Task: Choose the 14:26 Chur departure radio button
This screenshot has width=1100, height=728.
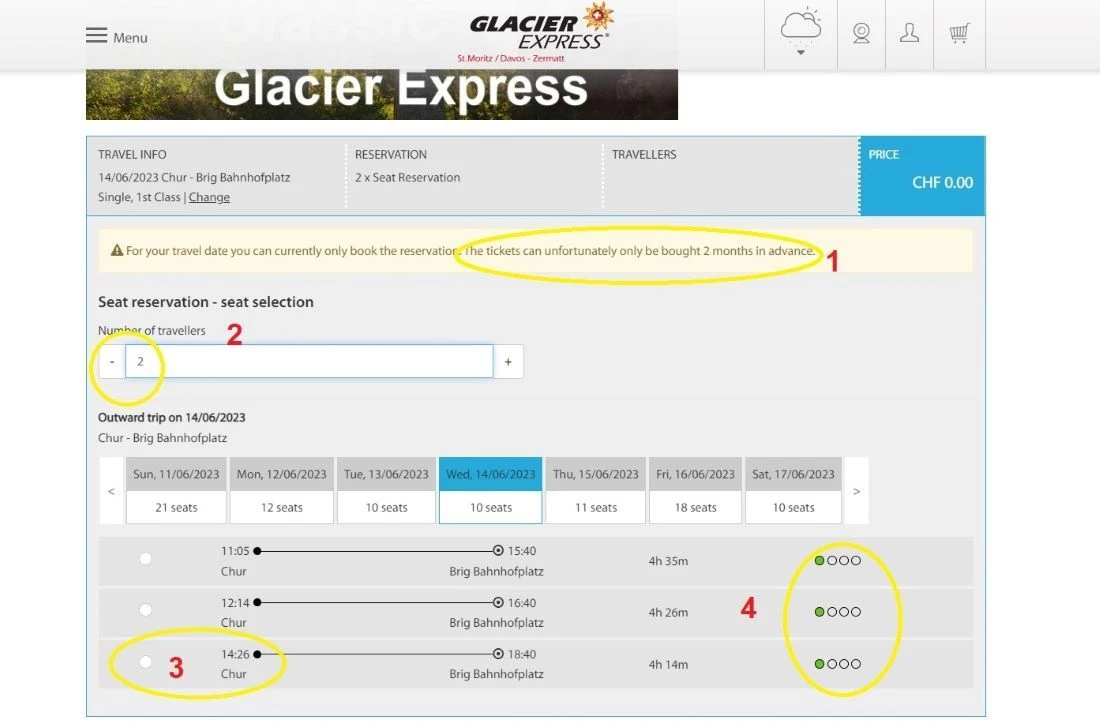Action: (145, 662)
